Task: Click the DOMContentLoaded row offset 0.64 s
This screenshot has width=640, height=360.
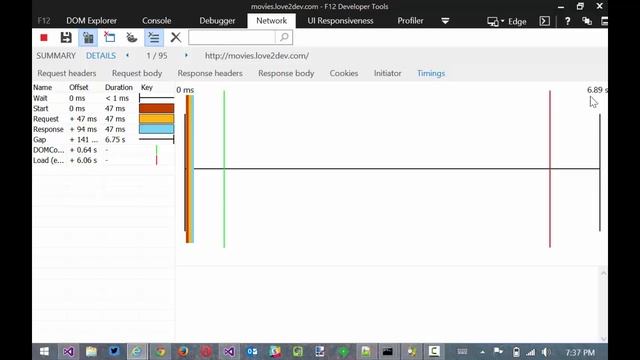Action: (104, 150)
